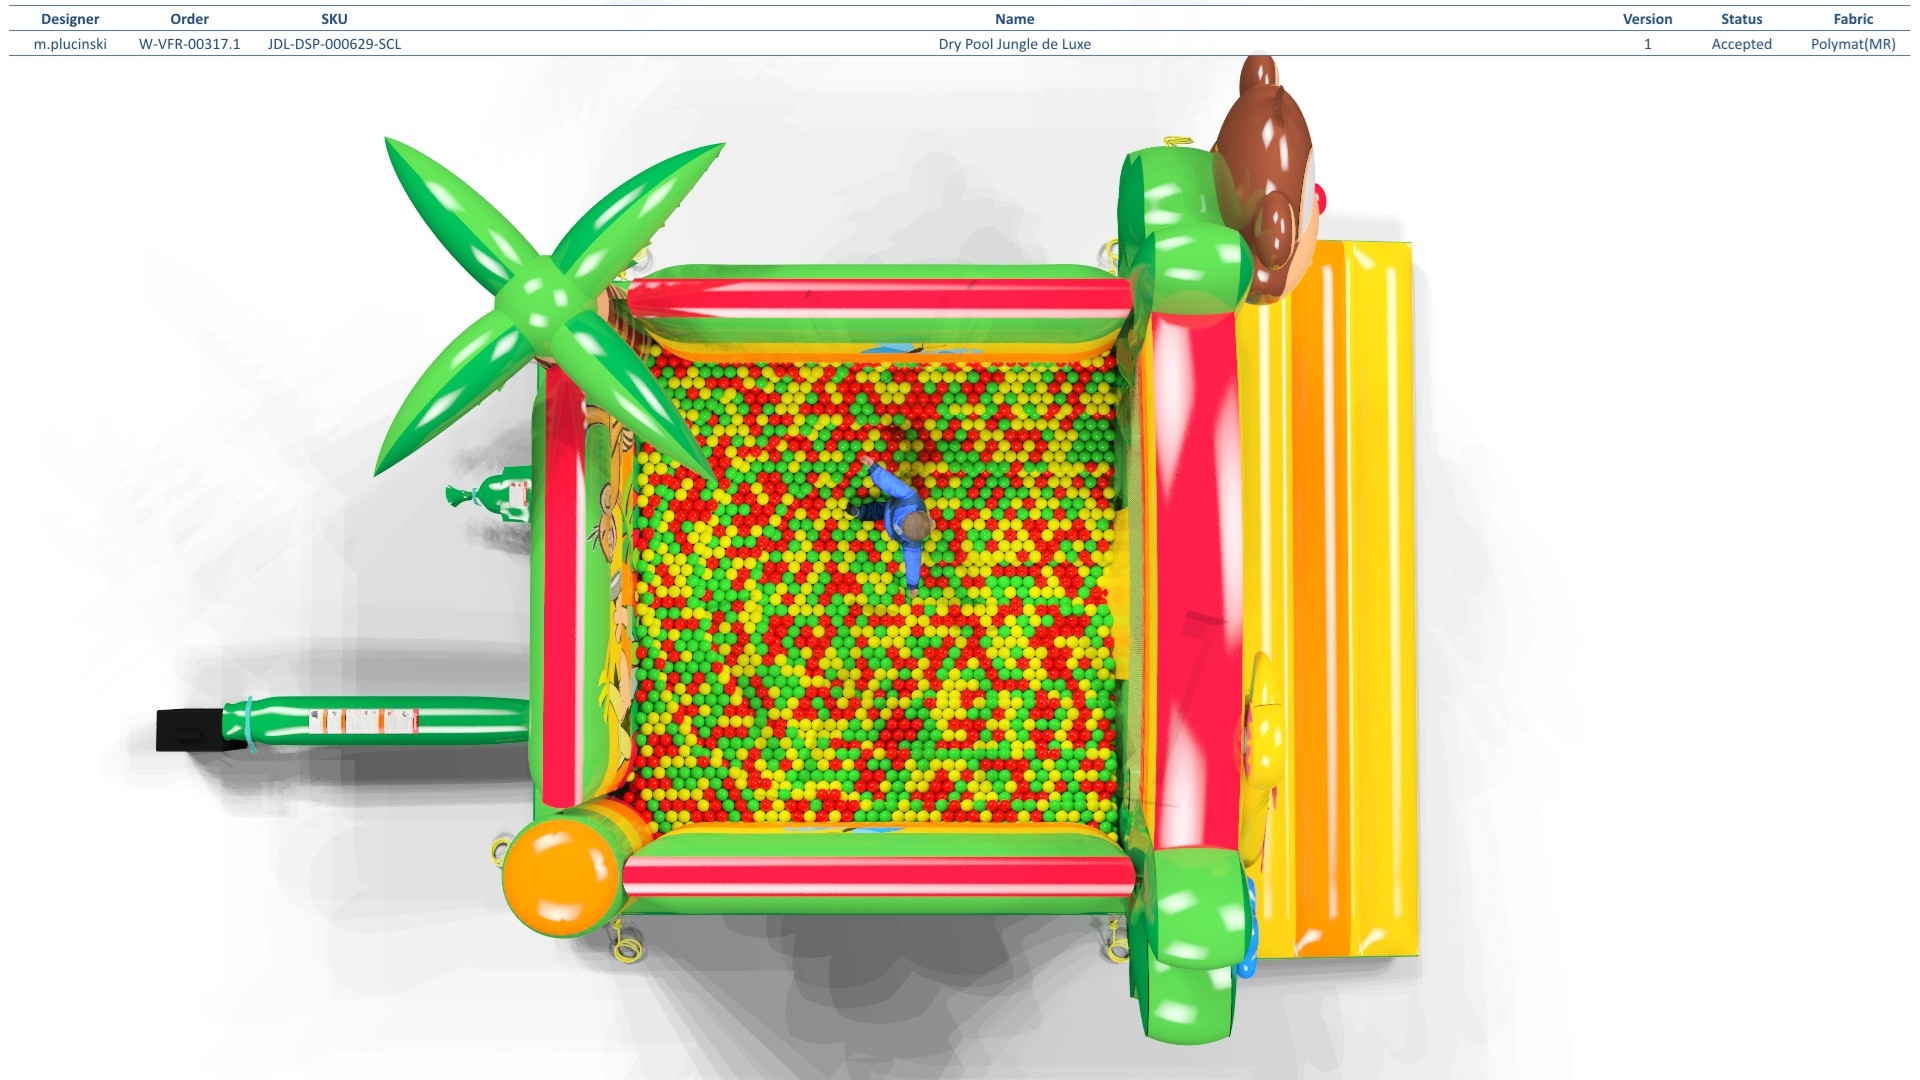Click the 'Status' column header
The image size is (1920, 1080).
pos(1741,19)
